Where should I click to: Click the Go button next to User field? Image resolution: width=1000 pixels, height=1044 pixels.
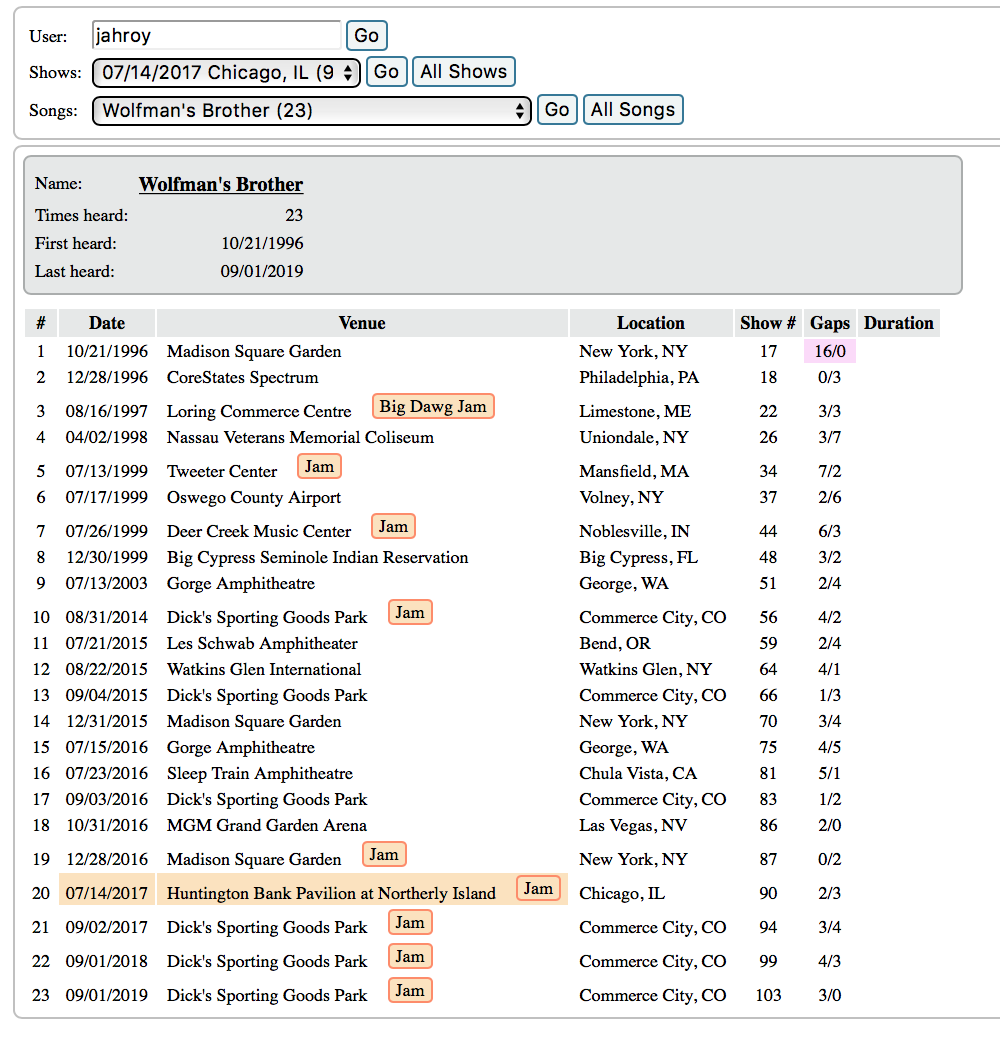[366, 36]
